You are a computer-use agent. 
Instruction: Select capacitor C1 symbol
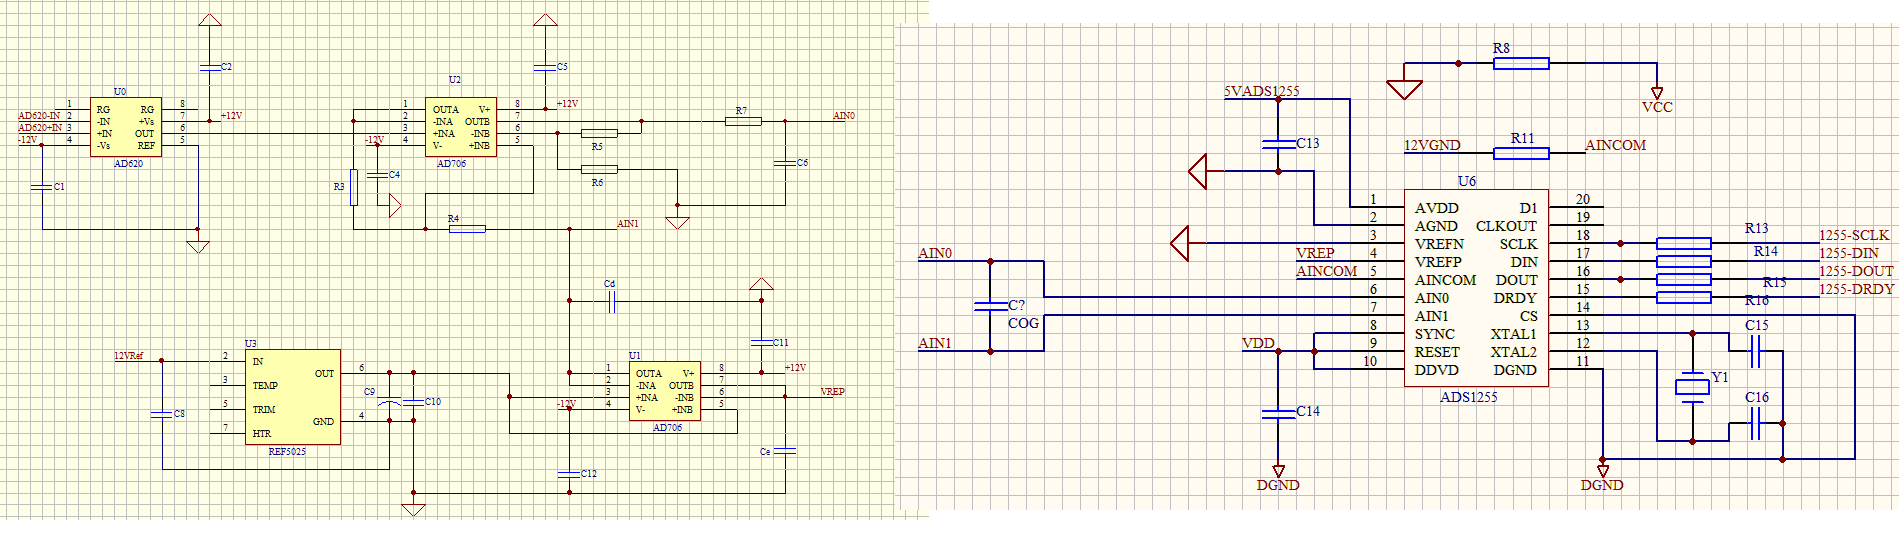(x=42, y=187)
